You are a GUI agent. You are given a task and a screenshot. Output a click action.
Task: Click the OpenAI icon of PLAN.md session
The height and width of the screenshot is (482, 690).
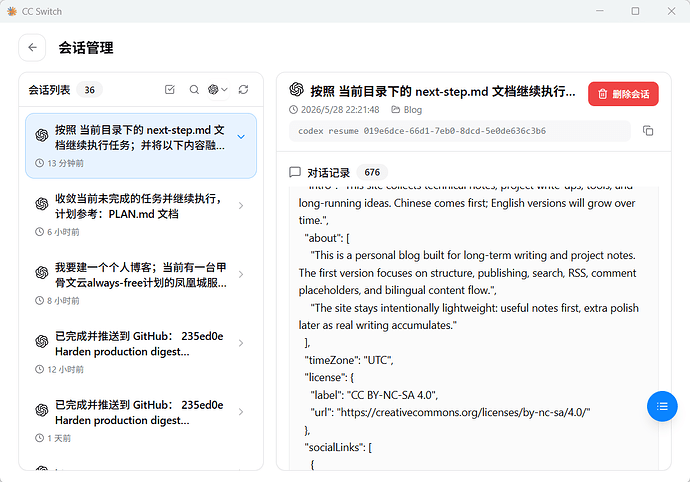(x=42, y=204)
